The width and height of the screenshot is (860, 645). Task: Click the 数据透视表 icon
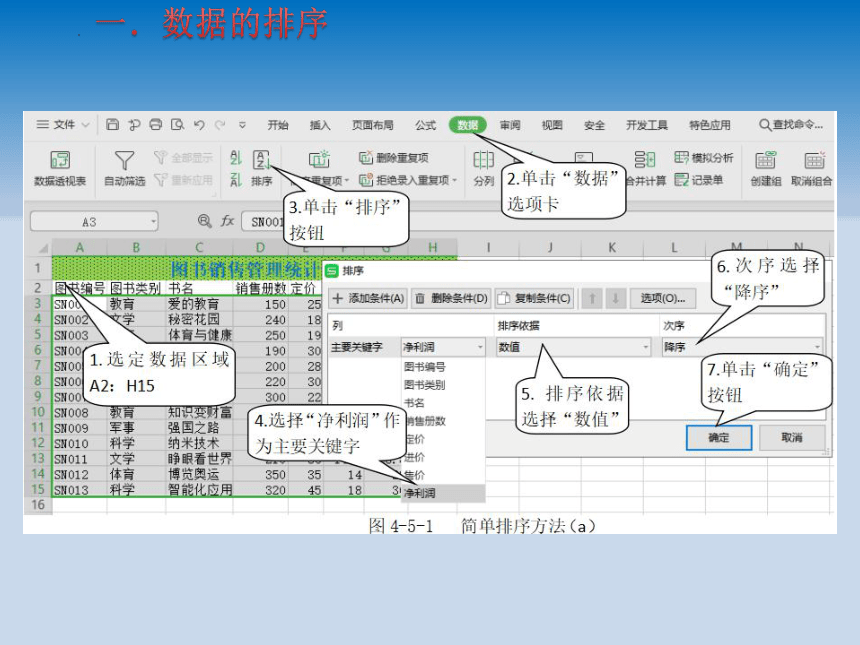coord(60,160)
